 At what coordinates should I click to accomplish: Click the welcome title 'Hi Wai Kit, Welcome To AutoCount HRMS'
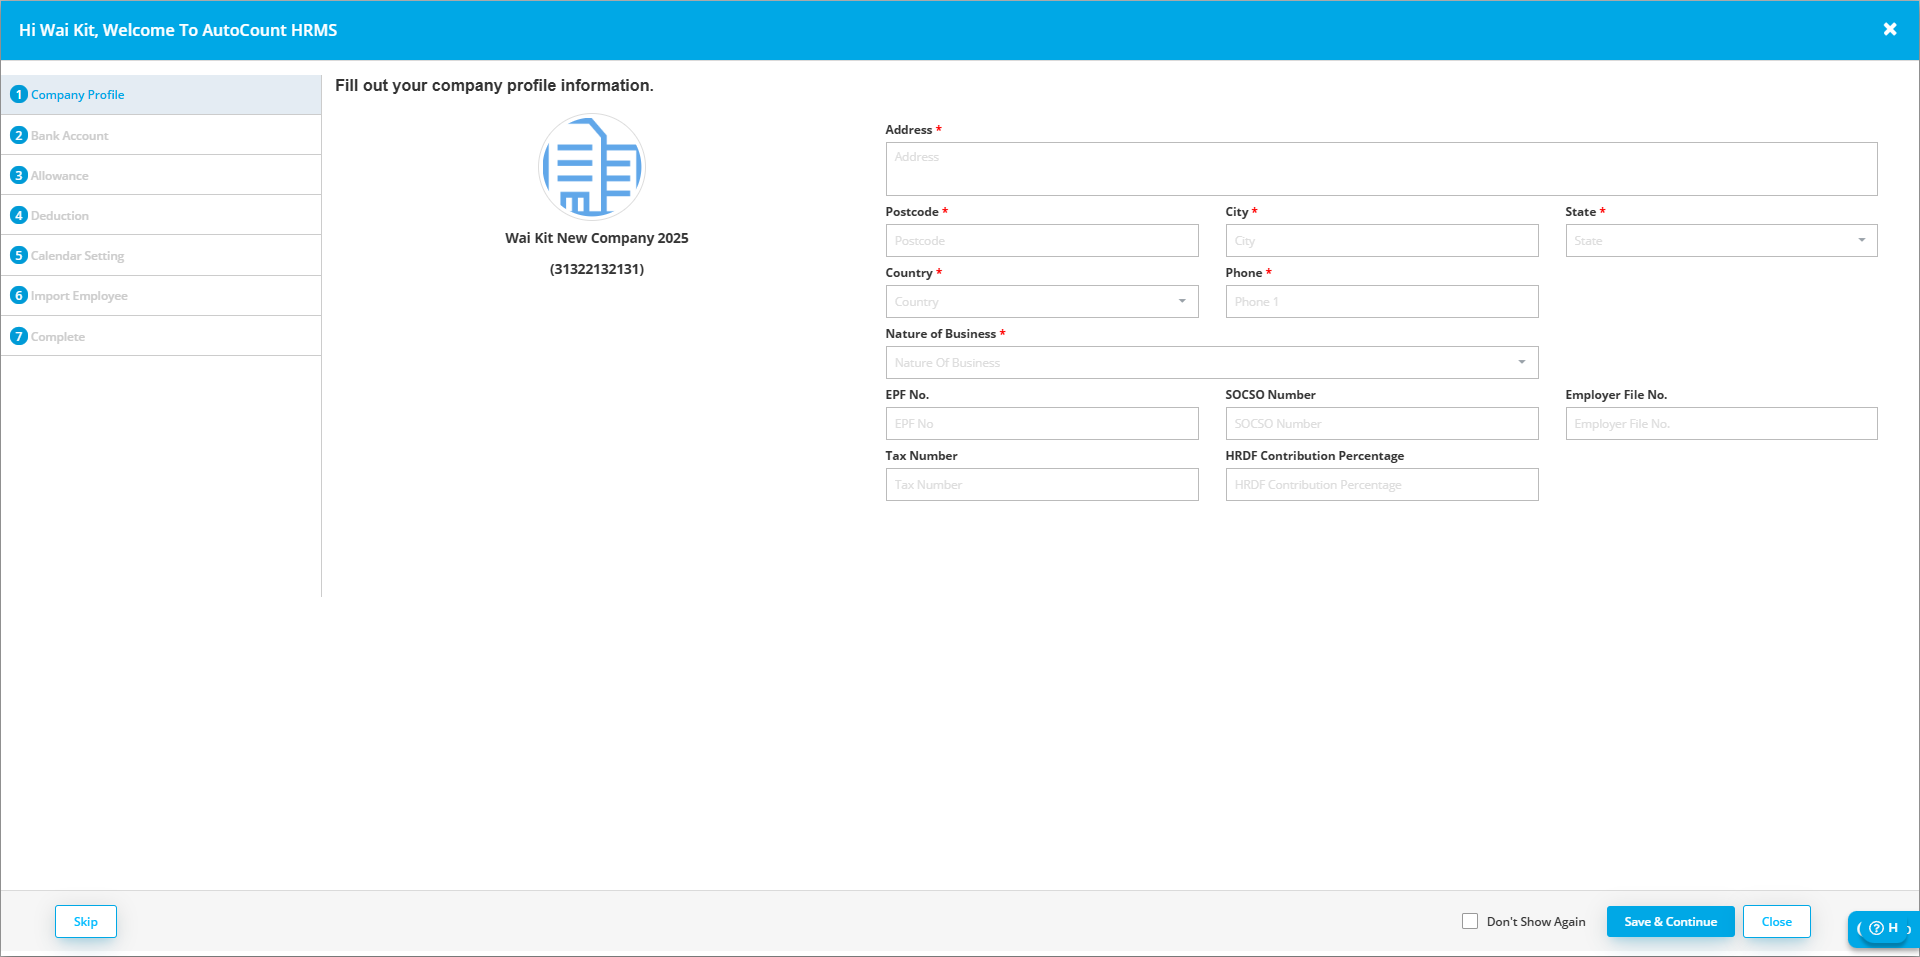coord(178,30)
